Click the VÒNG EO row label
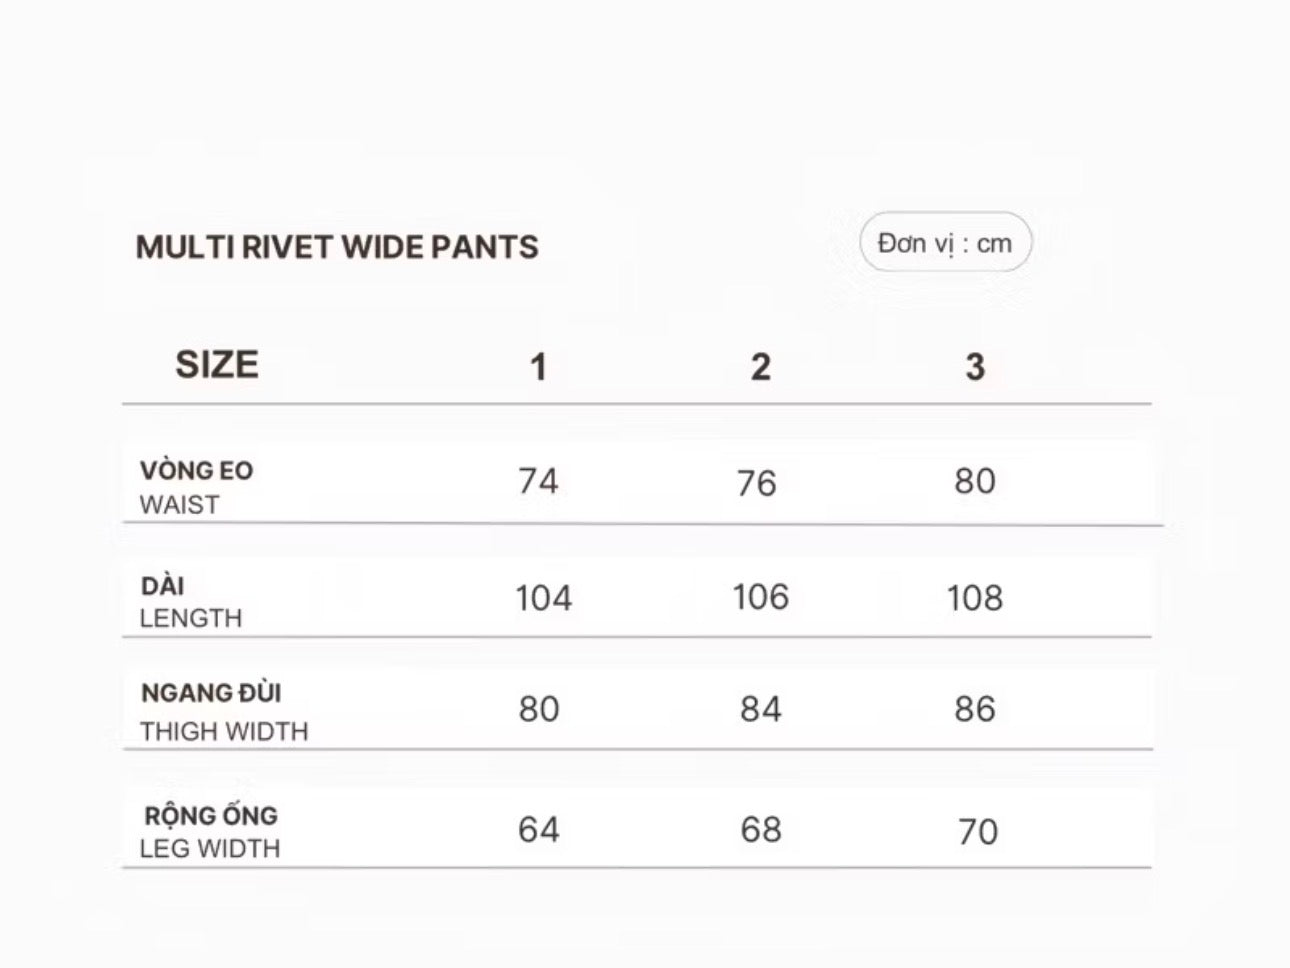 point(196,470)
